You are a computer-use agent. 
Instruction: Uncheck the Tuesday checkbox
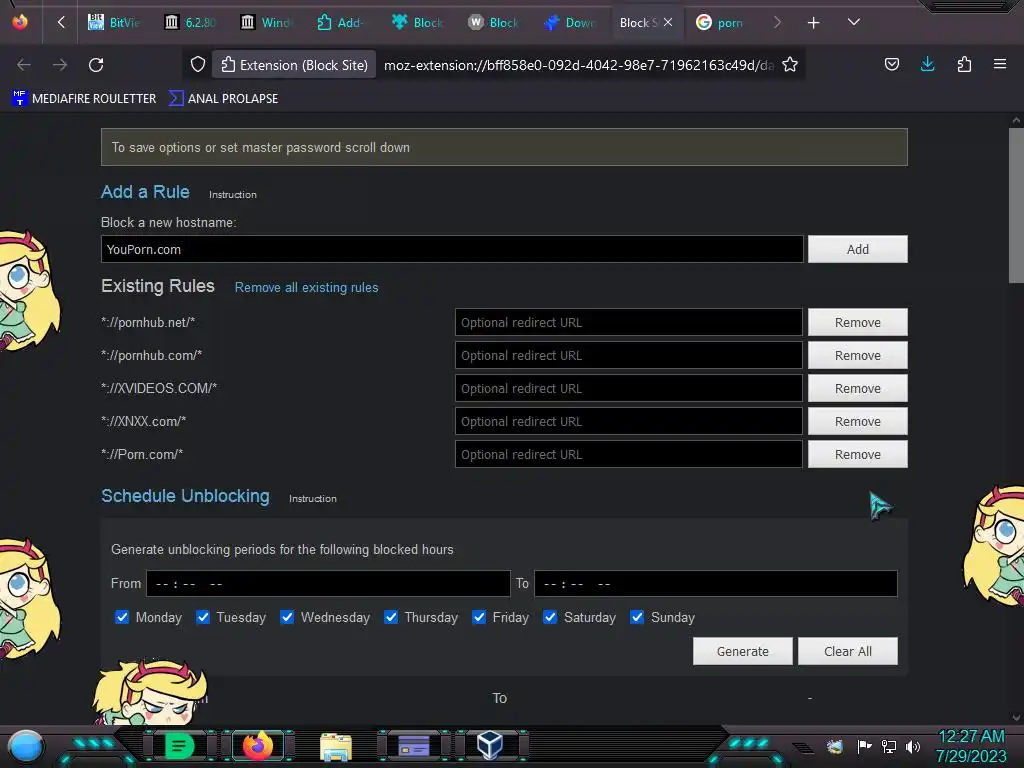click(203, 617)
